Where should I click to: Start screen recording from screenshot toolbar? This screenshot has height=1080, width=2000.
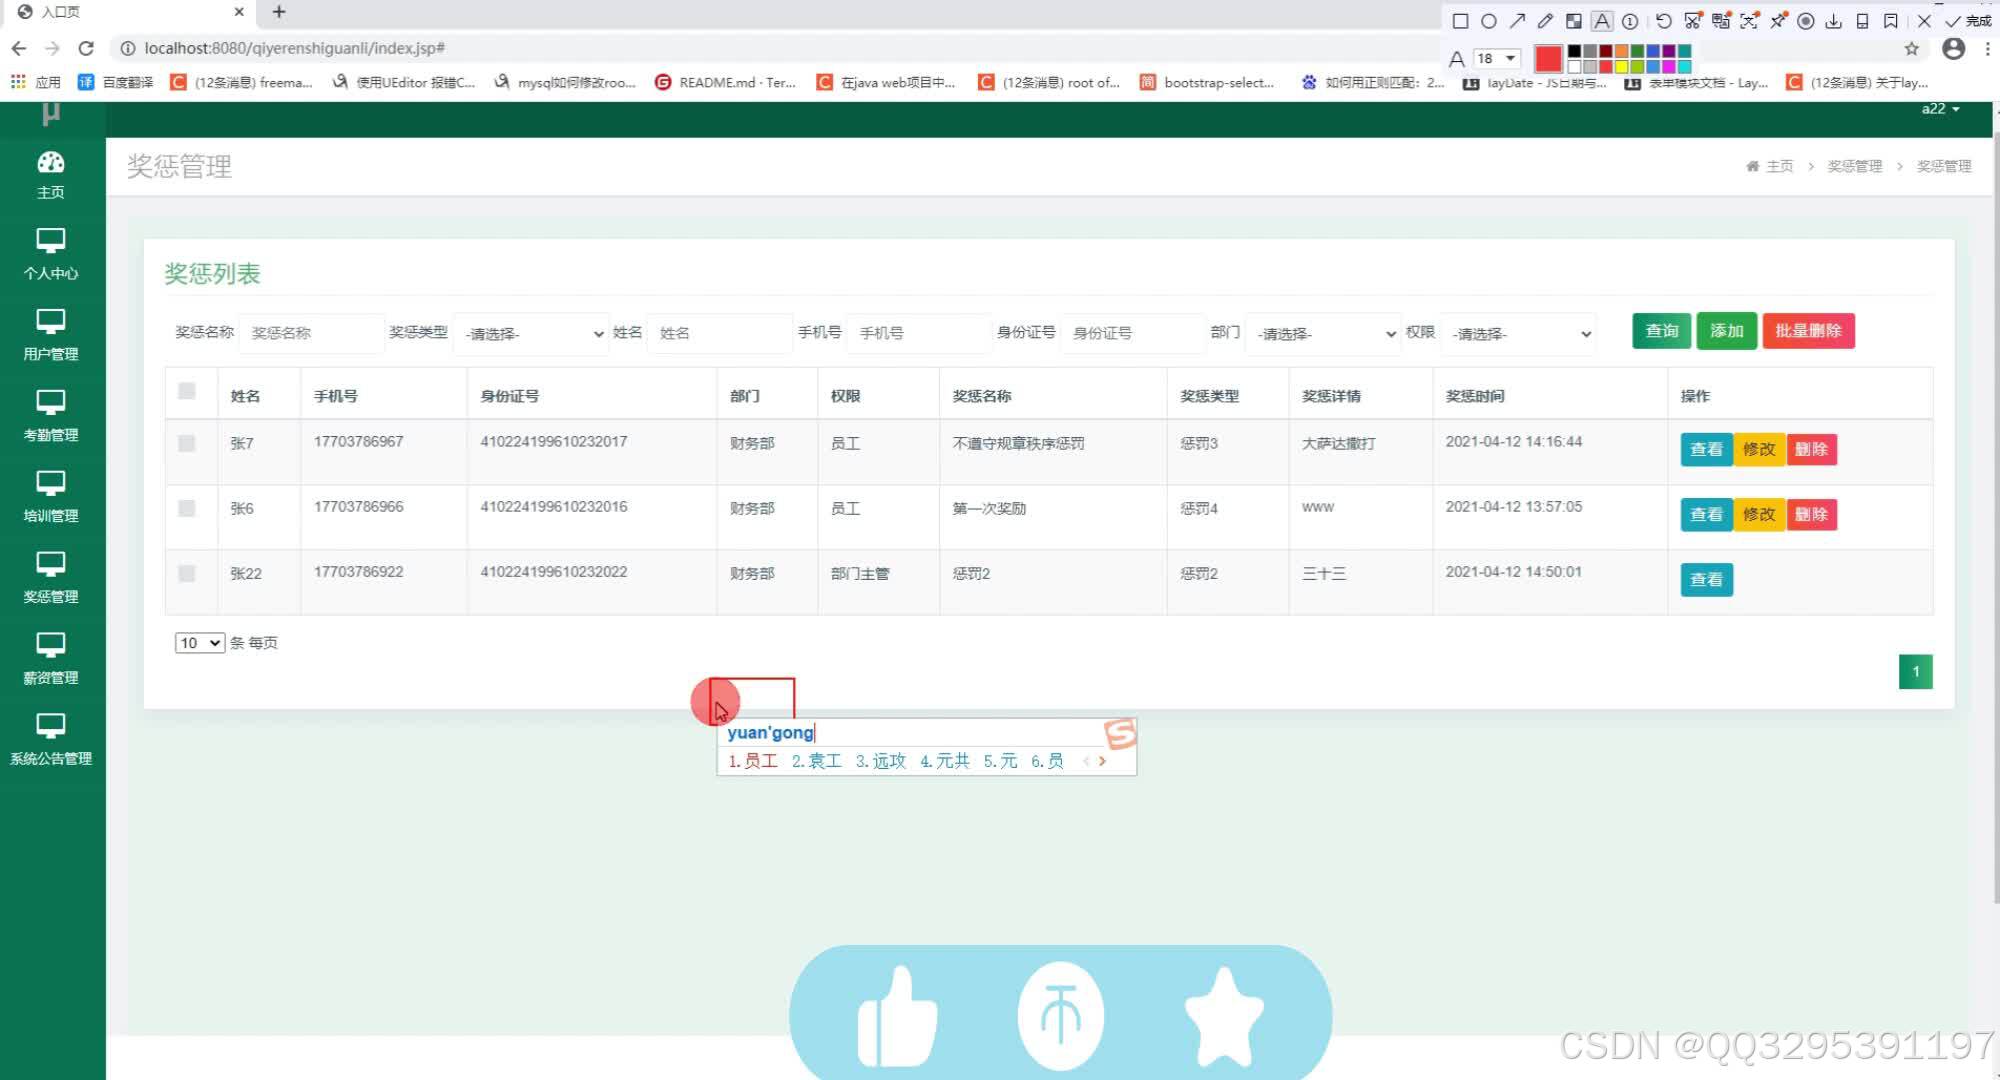tap(1806, 21)
